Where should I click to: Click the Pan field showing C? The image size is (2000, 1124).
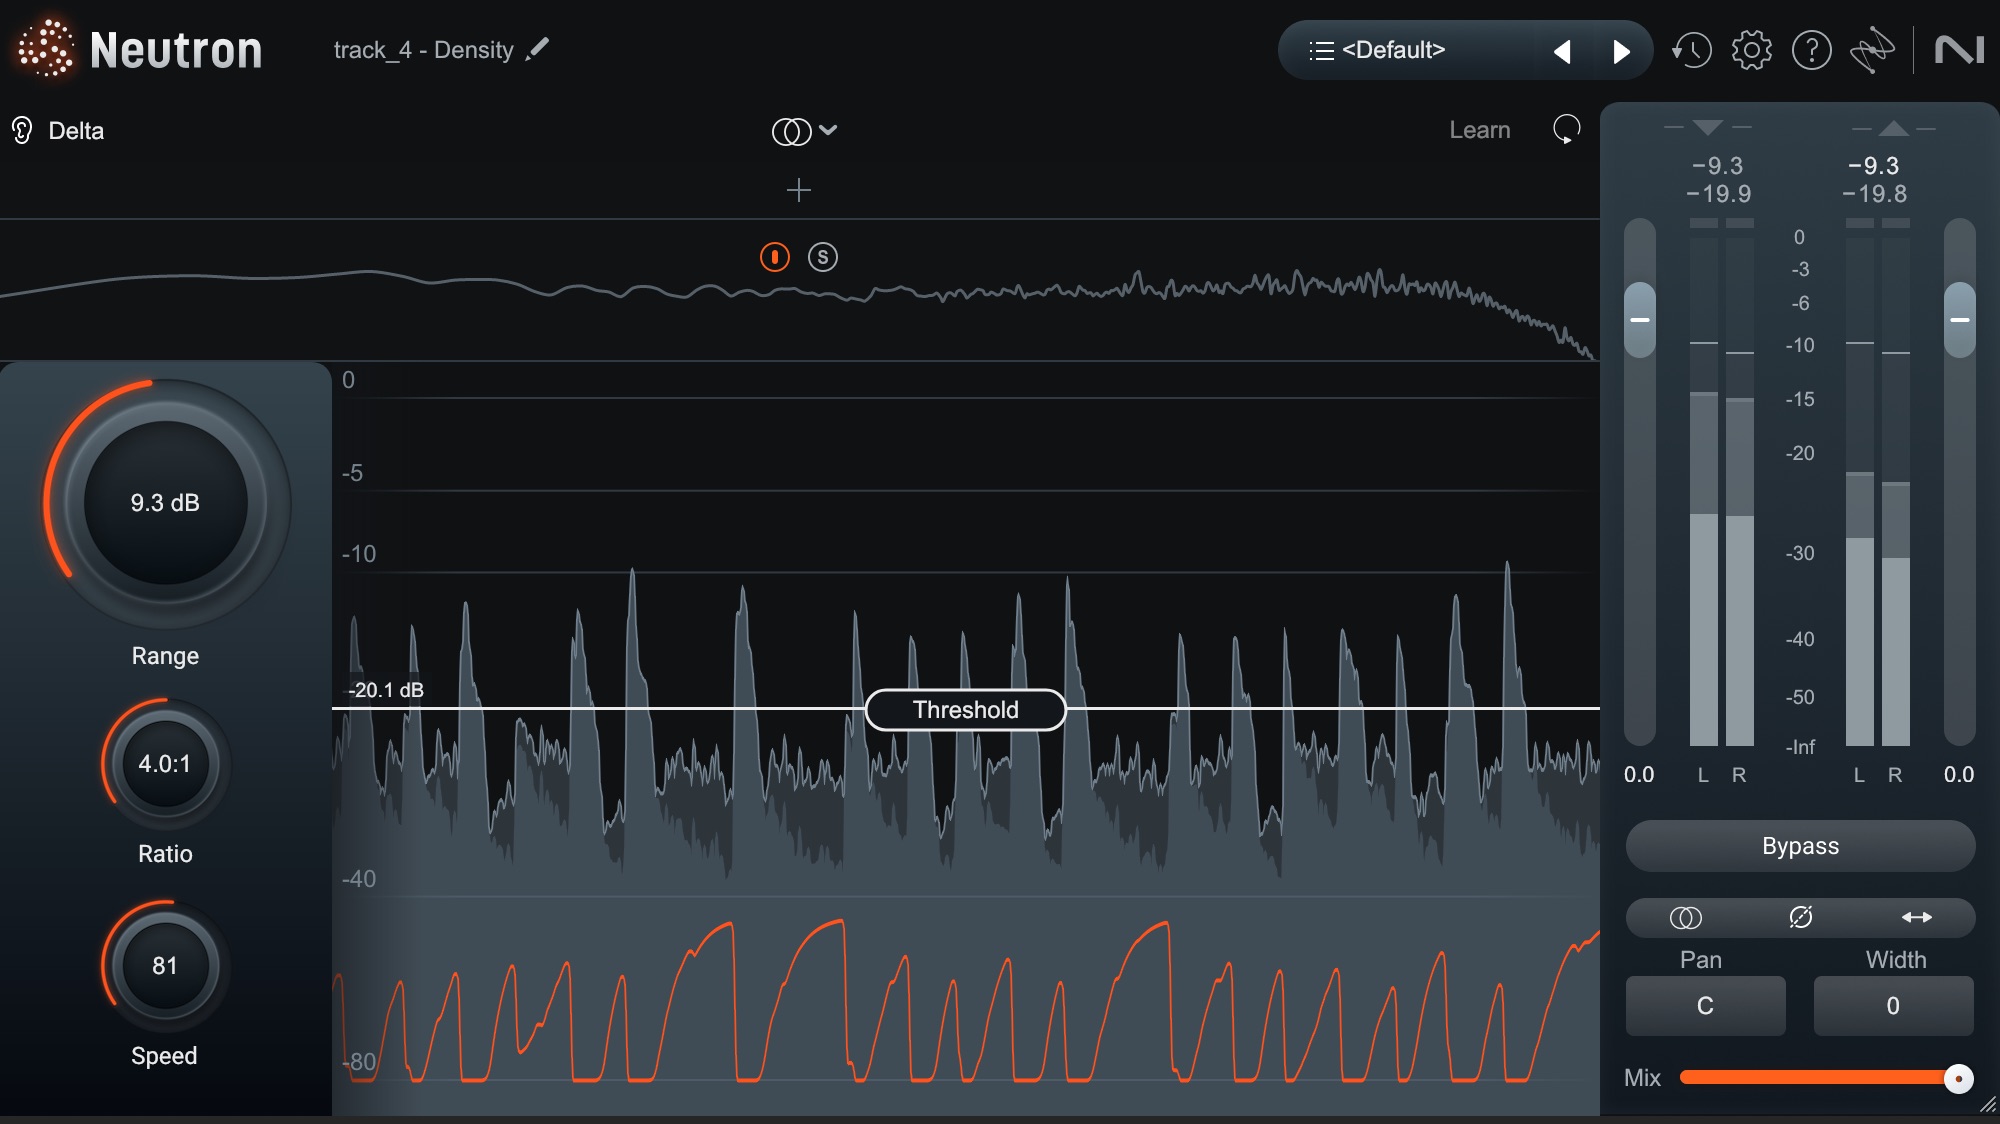1705,1006
